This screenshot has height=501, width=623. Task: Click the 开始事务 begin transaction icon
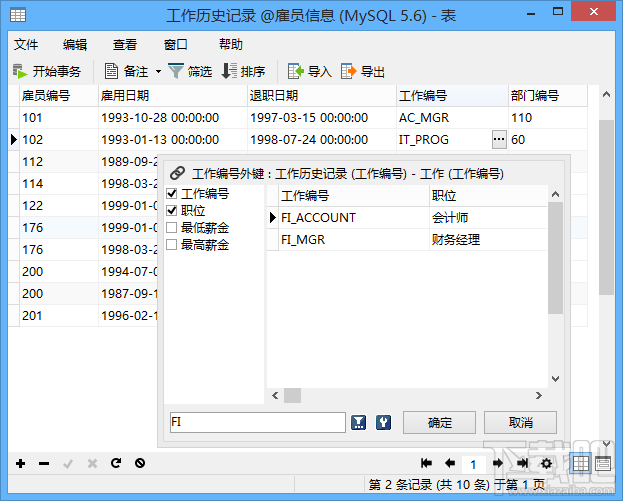20,72
